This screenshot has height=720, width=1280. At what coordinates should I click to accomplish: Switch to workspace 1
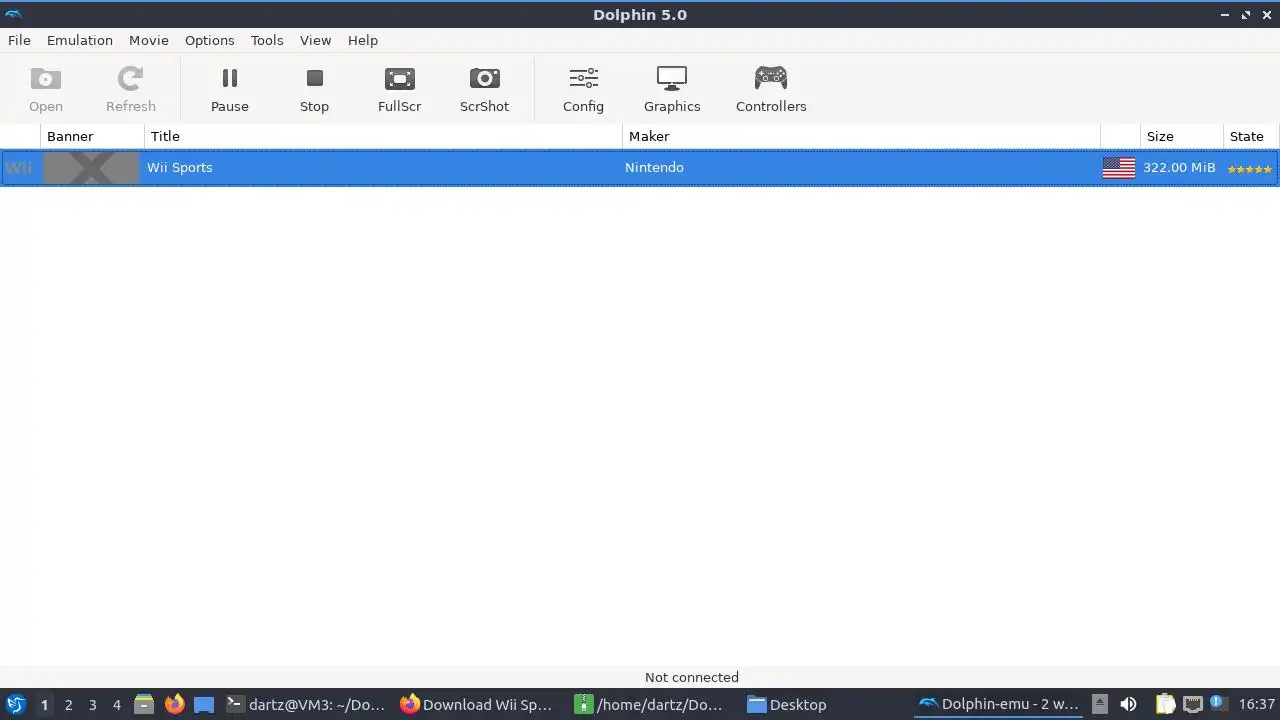[44, 704]
